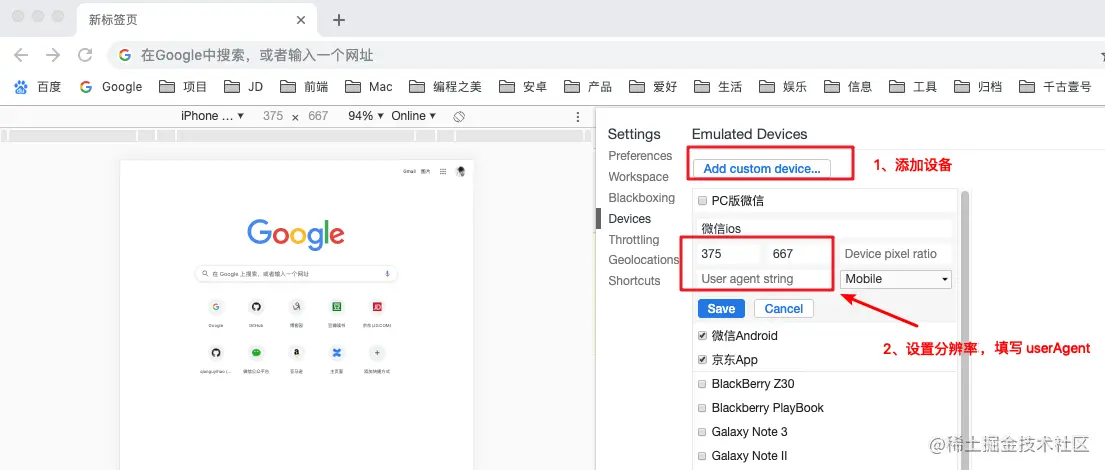The image size is (1105, 470).
Task: Go back with the browser back arrow
Action: pyautogui.click(x=21, y=55)
